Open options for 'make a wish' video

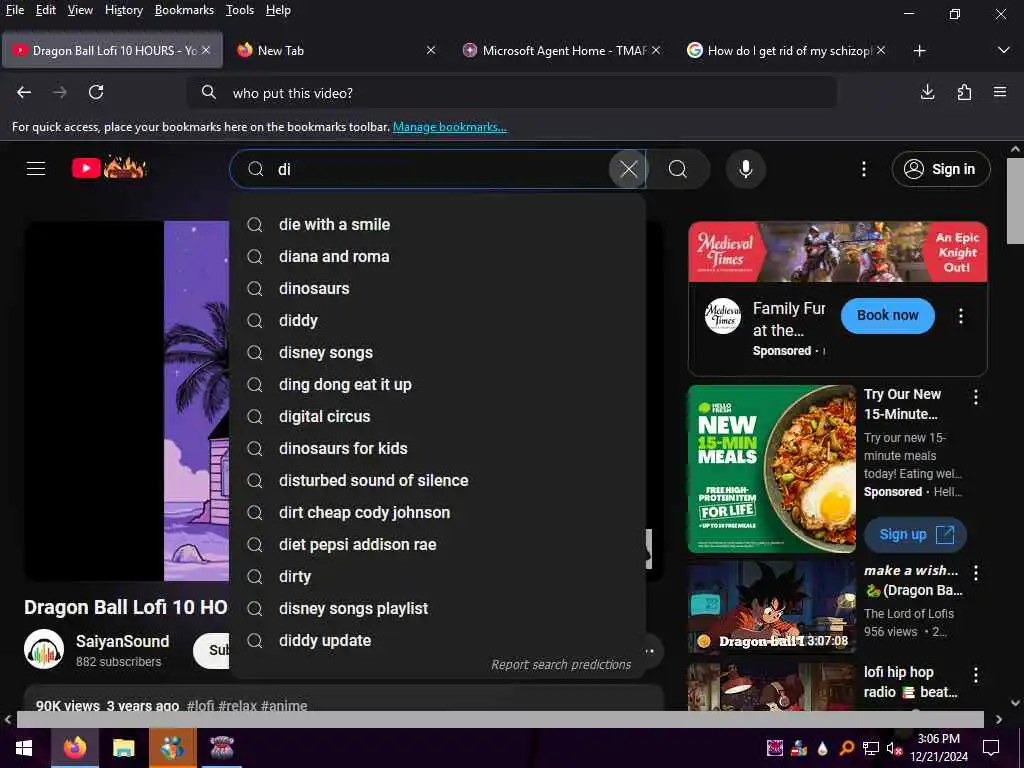pos(976,573)
